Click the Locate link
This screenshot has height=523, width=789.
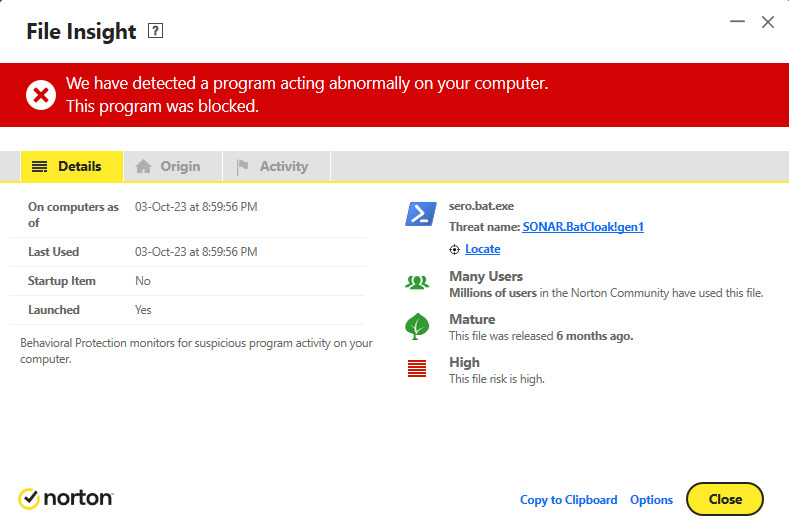(x=482, y=249)
